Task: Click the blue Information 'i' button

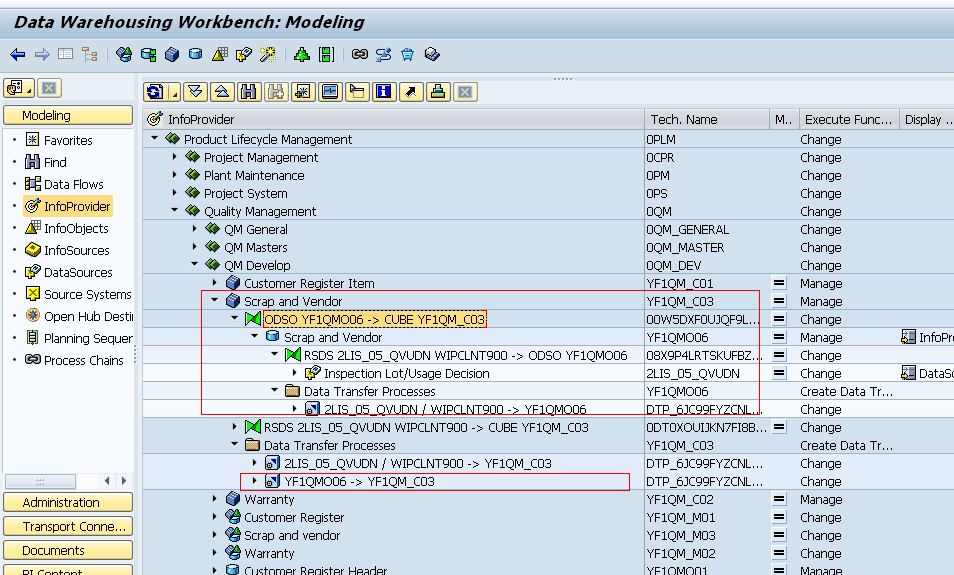Action: point(384,92)
